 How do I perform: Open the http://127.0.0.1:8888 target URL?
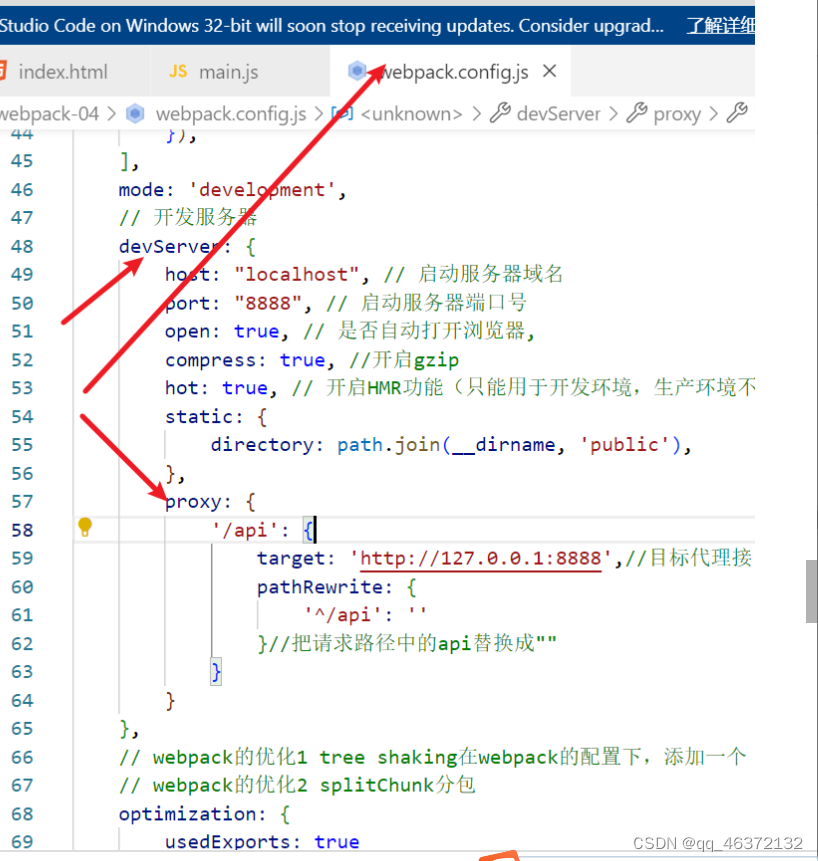click(x=480, y=558)
